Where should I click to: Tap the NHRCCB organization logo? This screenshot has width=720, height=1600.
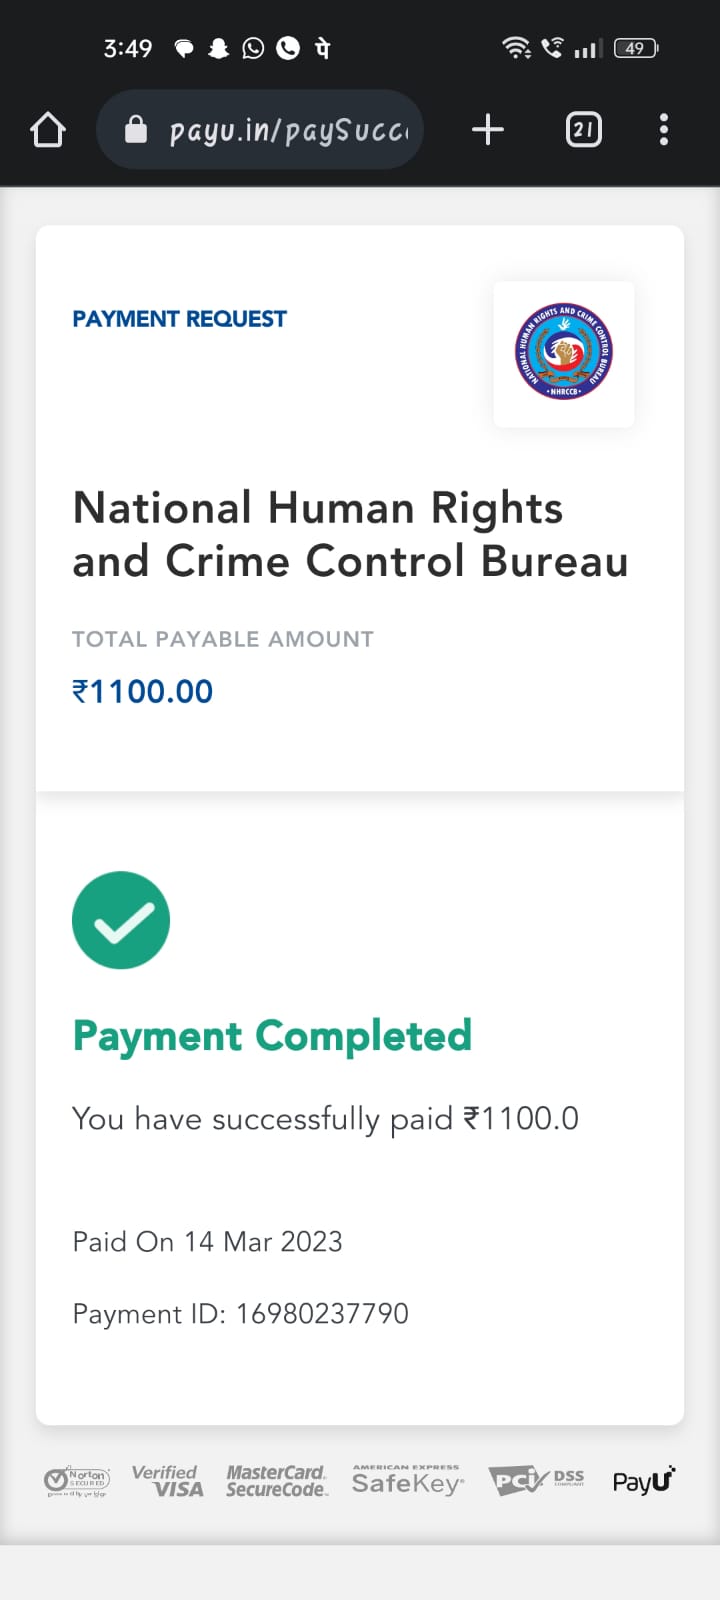tap(564, 353)
